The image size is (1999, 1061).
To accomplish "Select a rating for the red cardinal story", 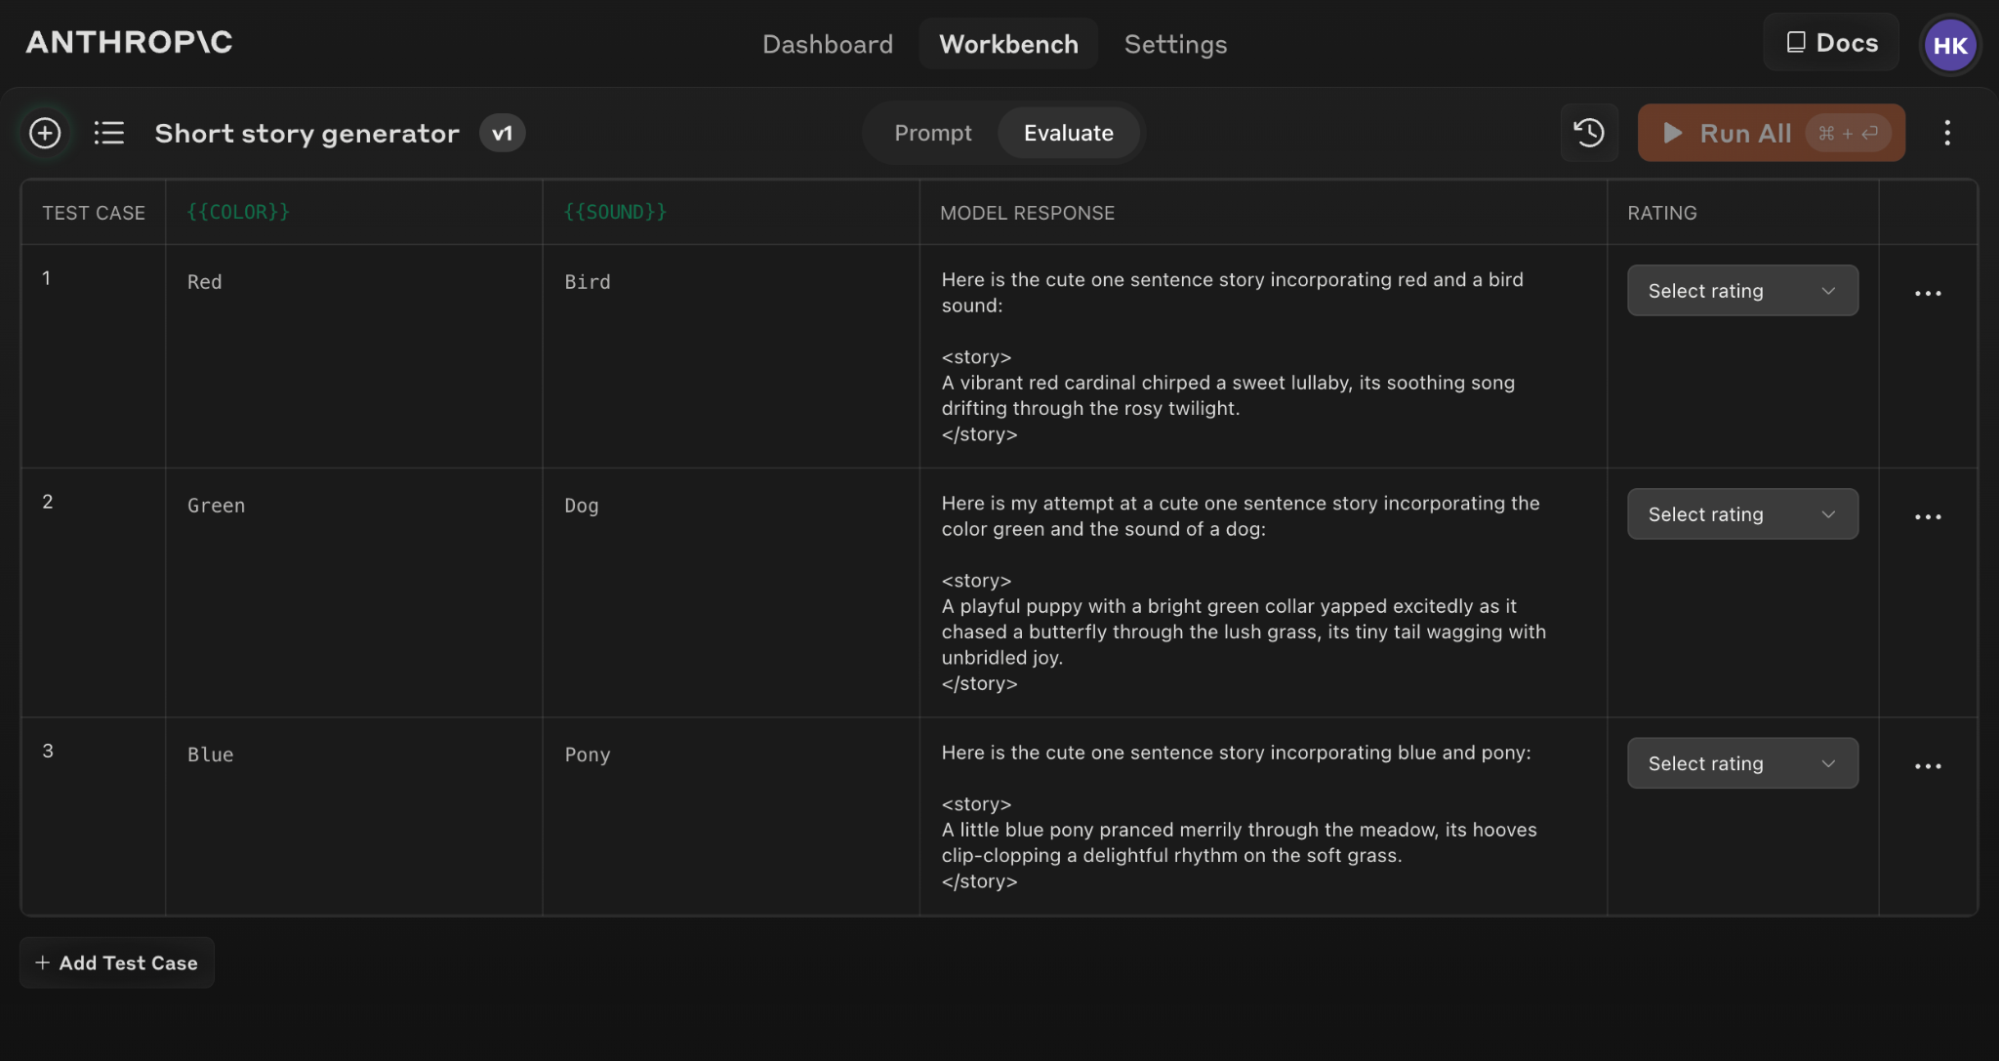I will [x=1742, y=290].
